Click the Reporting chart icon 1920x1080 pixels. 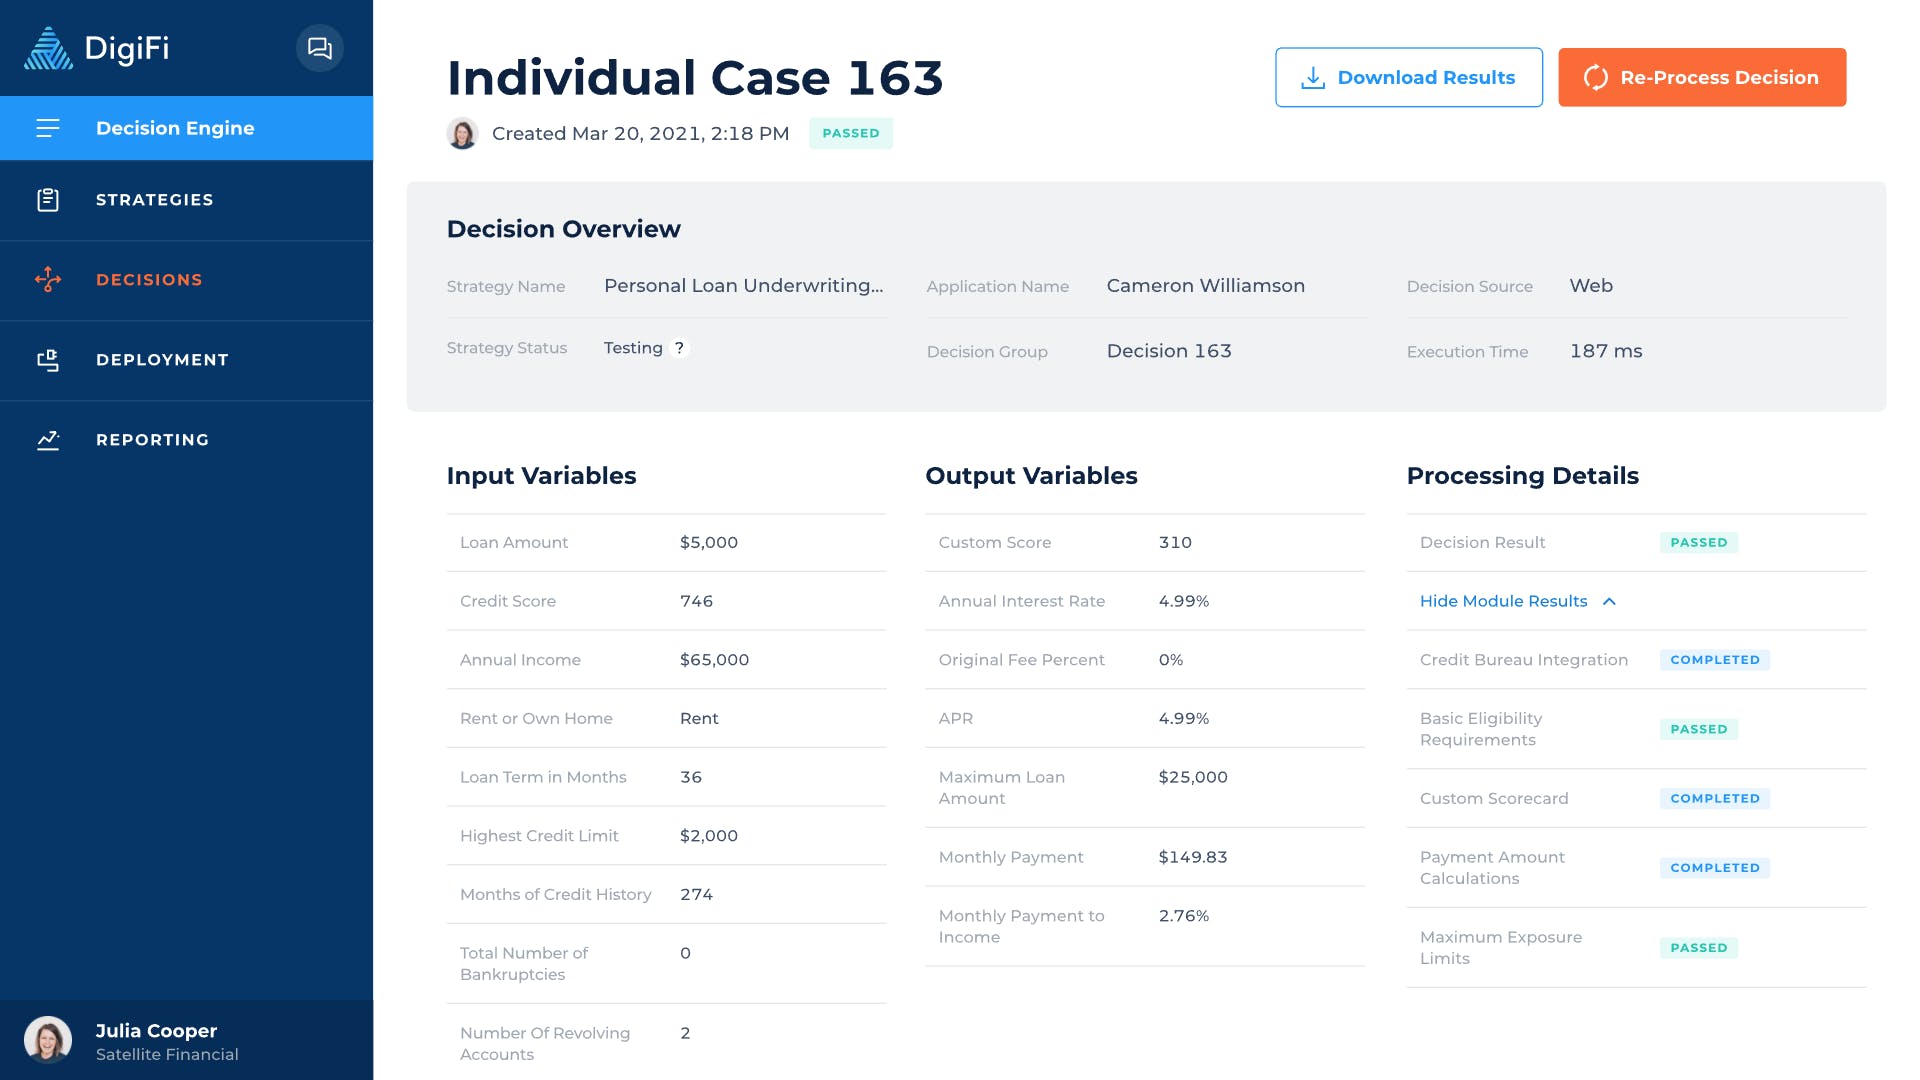tap(48, 440)
